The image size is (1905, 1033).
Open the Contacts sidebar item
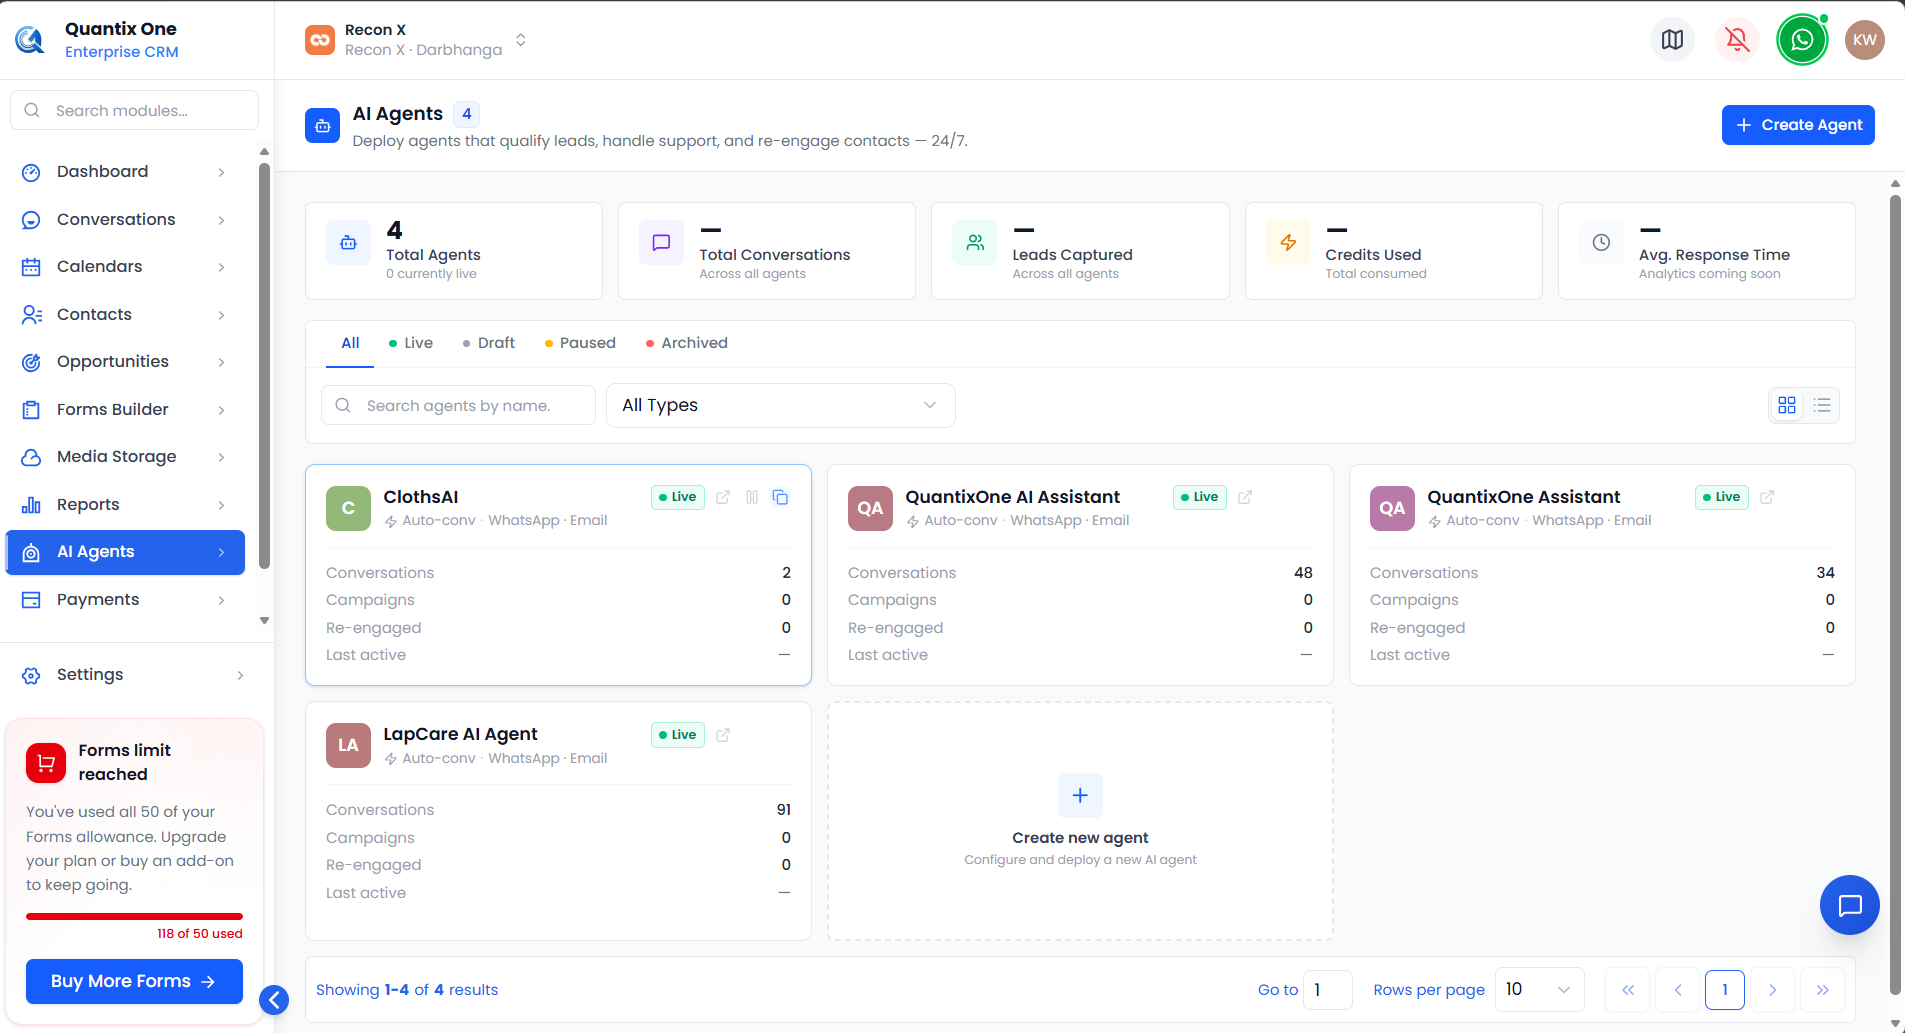pyautogui.click(x=125, y=315)
